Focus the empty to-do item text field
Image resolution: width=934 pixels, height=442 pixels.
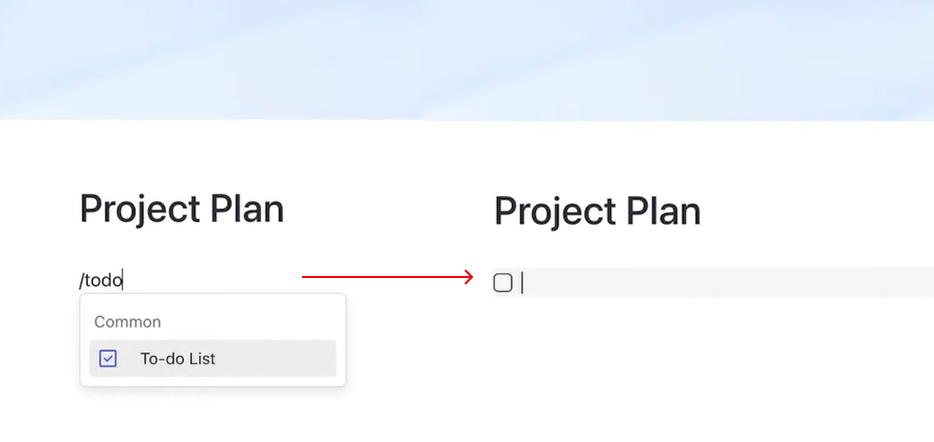pyautogui.click(x=700, y=283)
